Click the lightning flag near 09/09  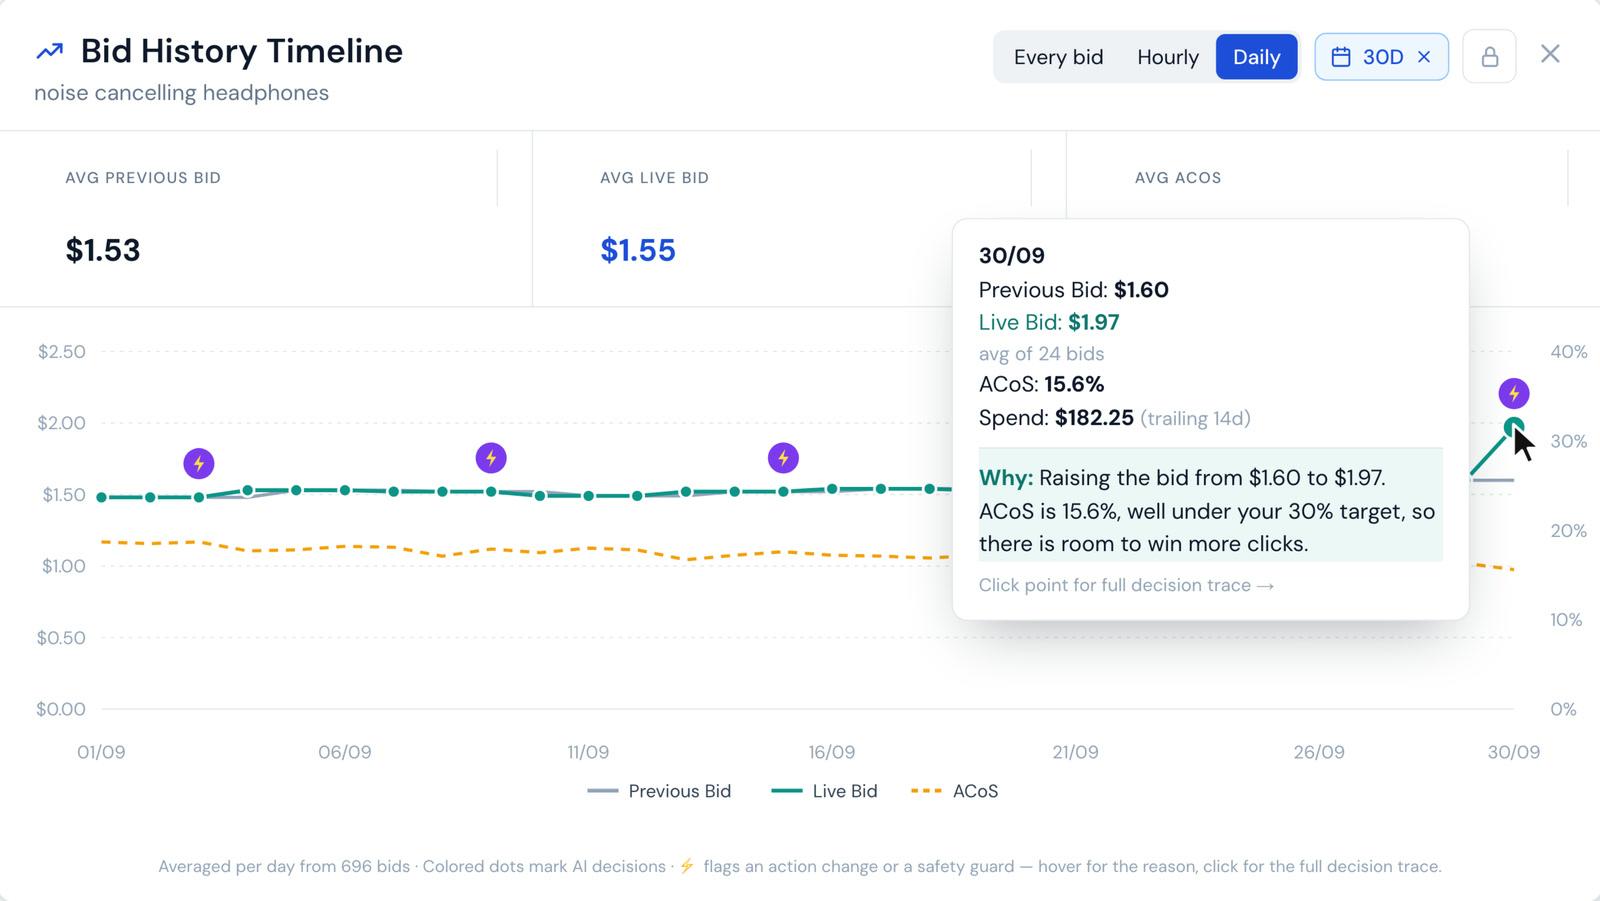pos(491,458)
